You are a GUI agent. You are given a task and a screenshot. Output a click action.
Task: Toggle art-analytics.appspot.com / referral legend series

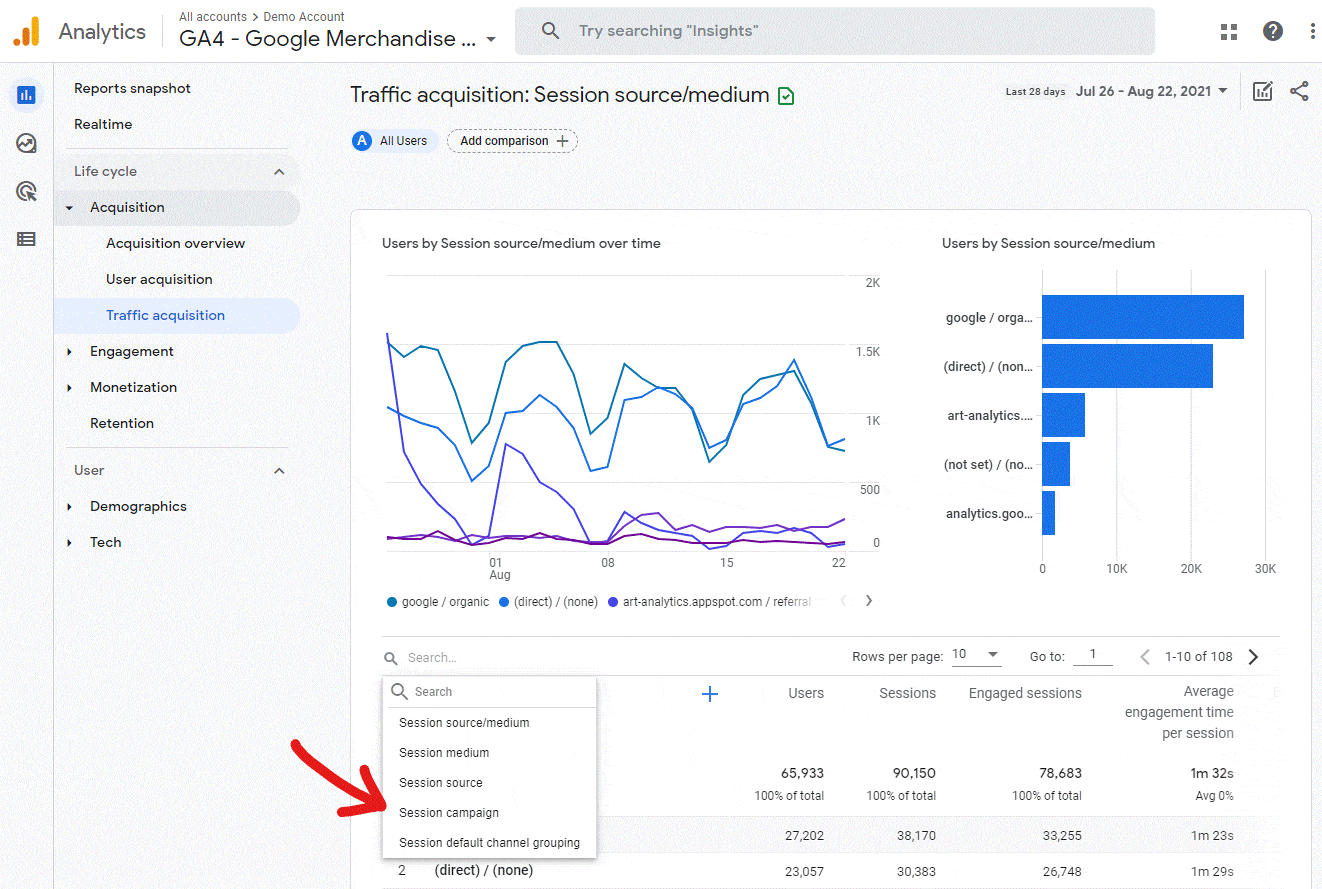[710, 602]
